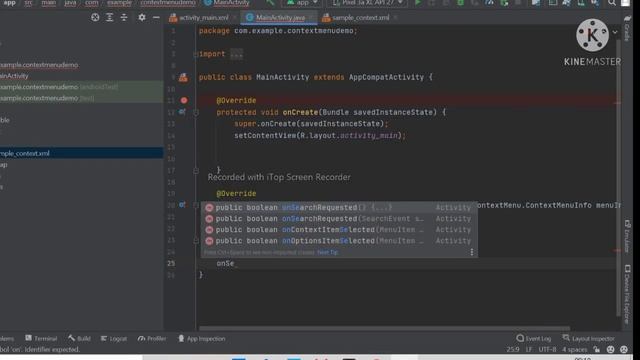Click the Make Project hammer icon
The image size is (640, 360).
coord(270,3)
